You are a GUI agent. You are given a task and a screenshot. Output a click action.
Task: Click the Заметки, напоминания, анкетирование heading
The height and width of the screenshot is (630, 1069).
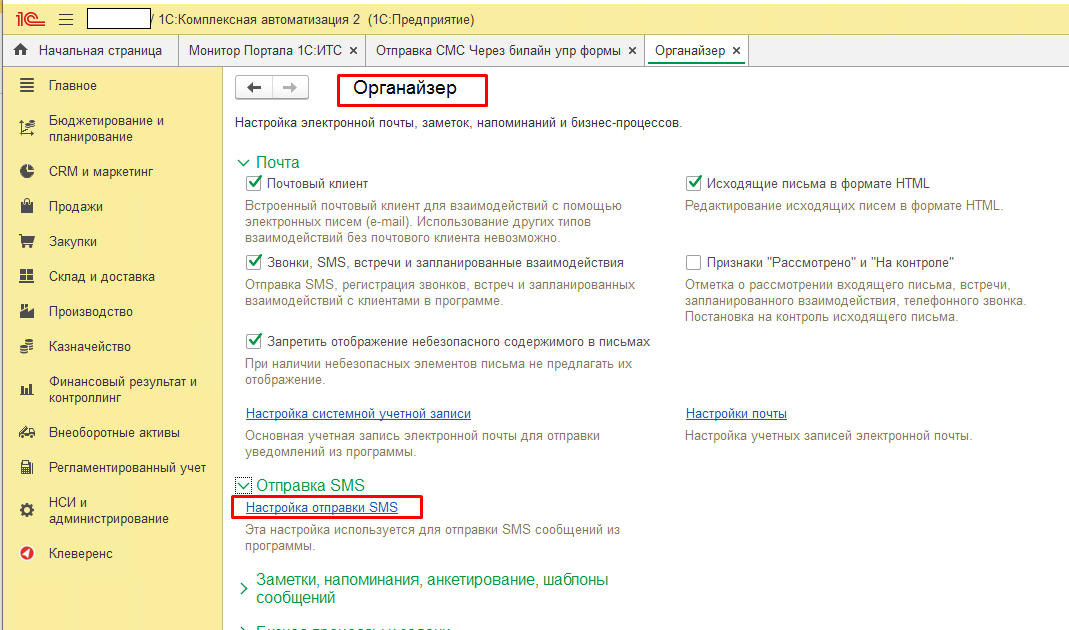pos(432,588)
